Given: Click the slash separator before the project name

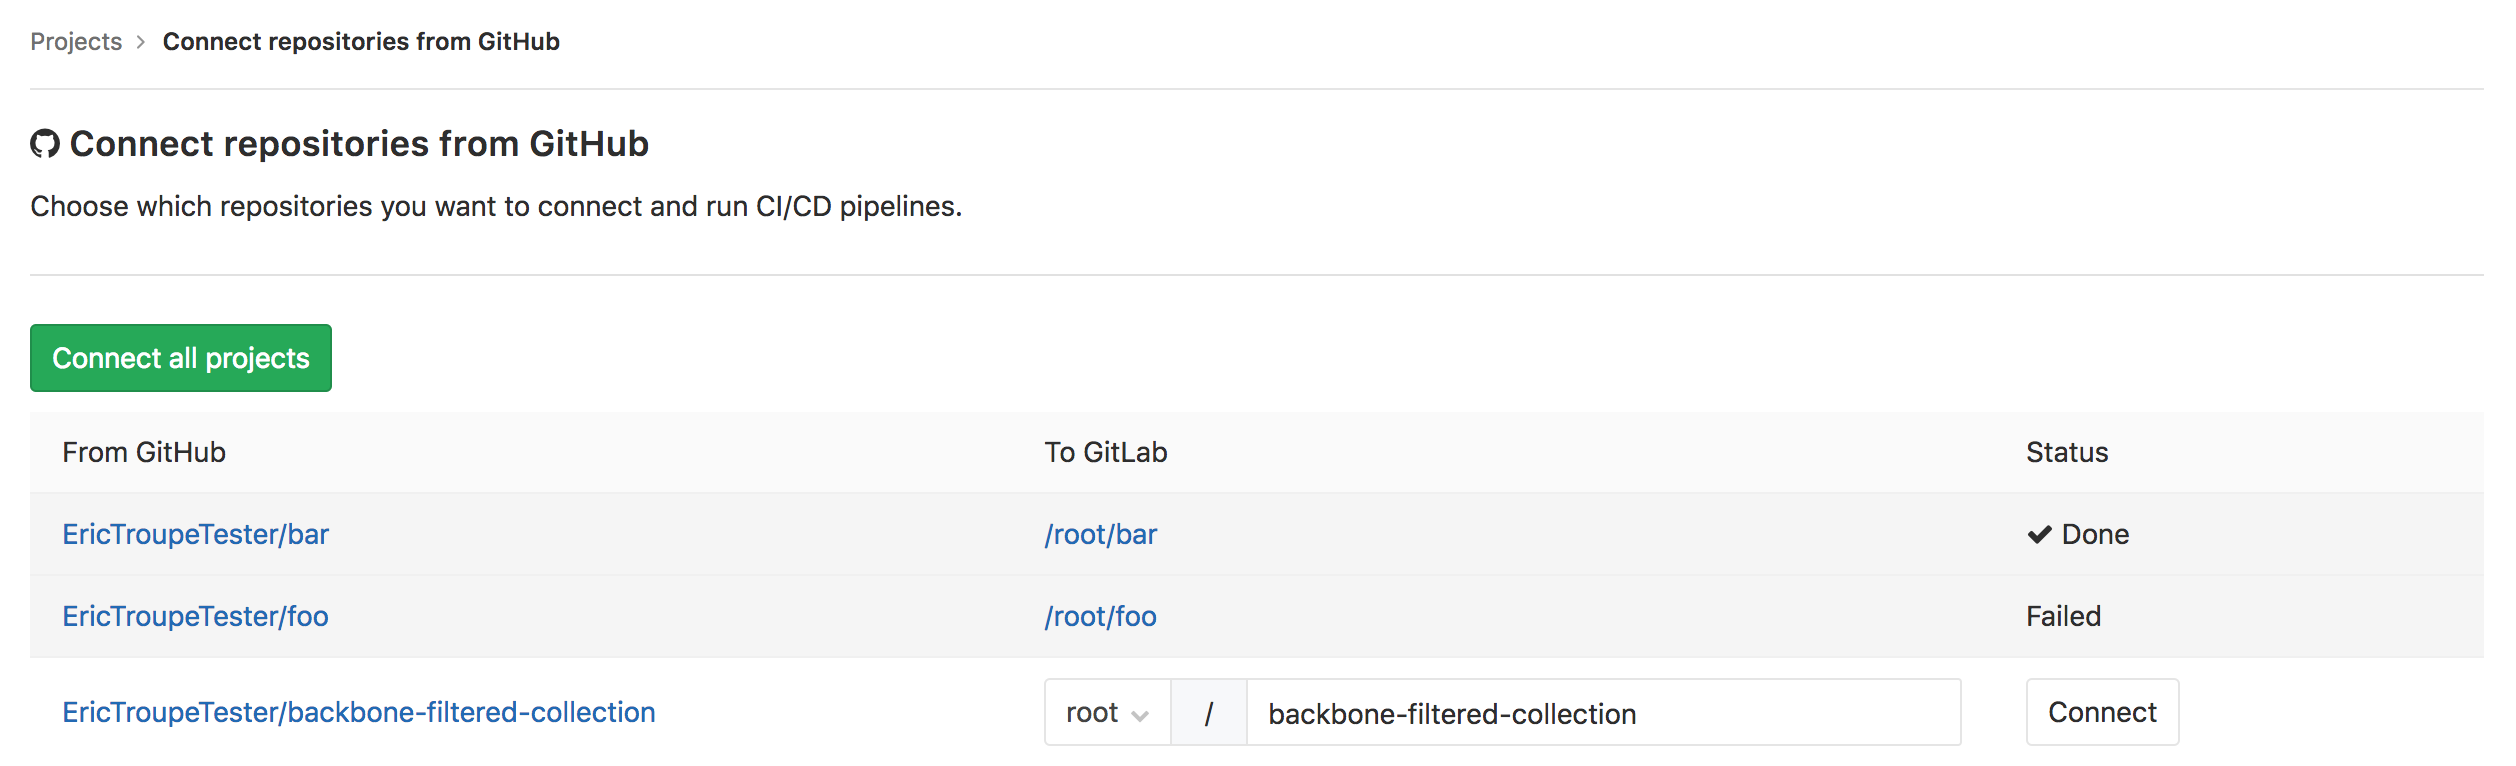Looking at the screenshot, I should pyautogui.click(x=1209, y=713).
